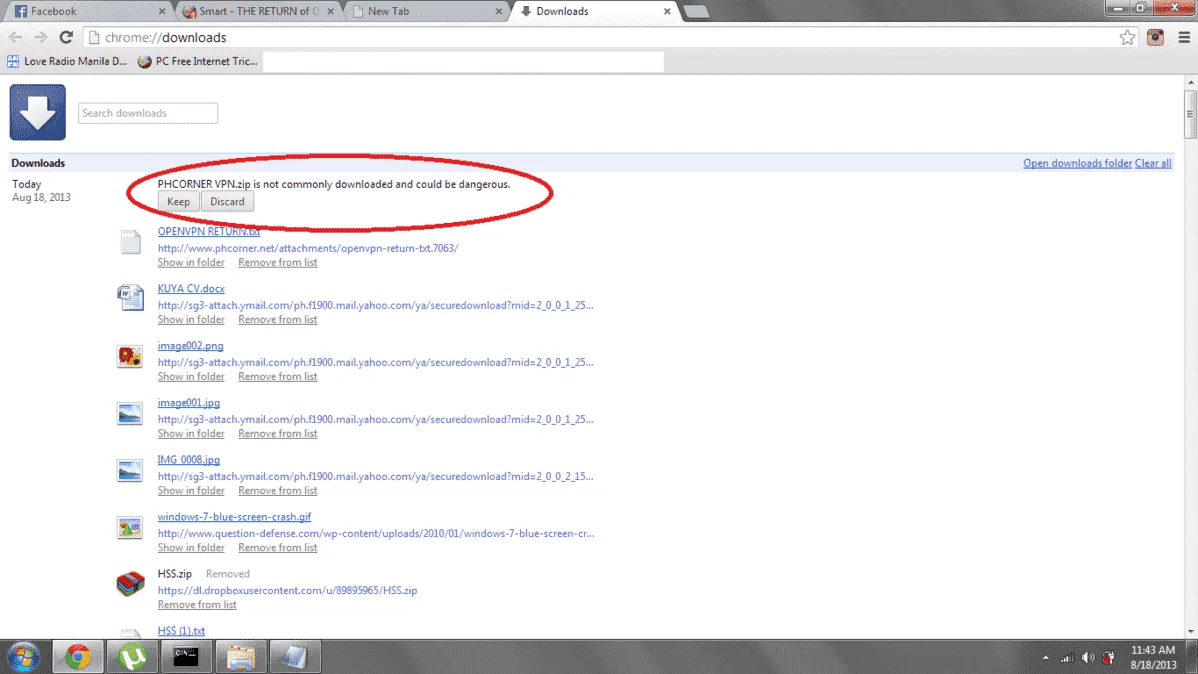Click the chrome://downloads address bar
Viewport: 1198px width, 674px height.
600,37
